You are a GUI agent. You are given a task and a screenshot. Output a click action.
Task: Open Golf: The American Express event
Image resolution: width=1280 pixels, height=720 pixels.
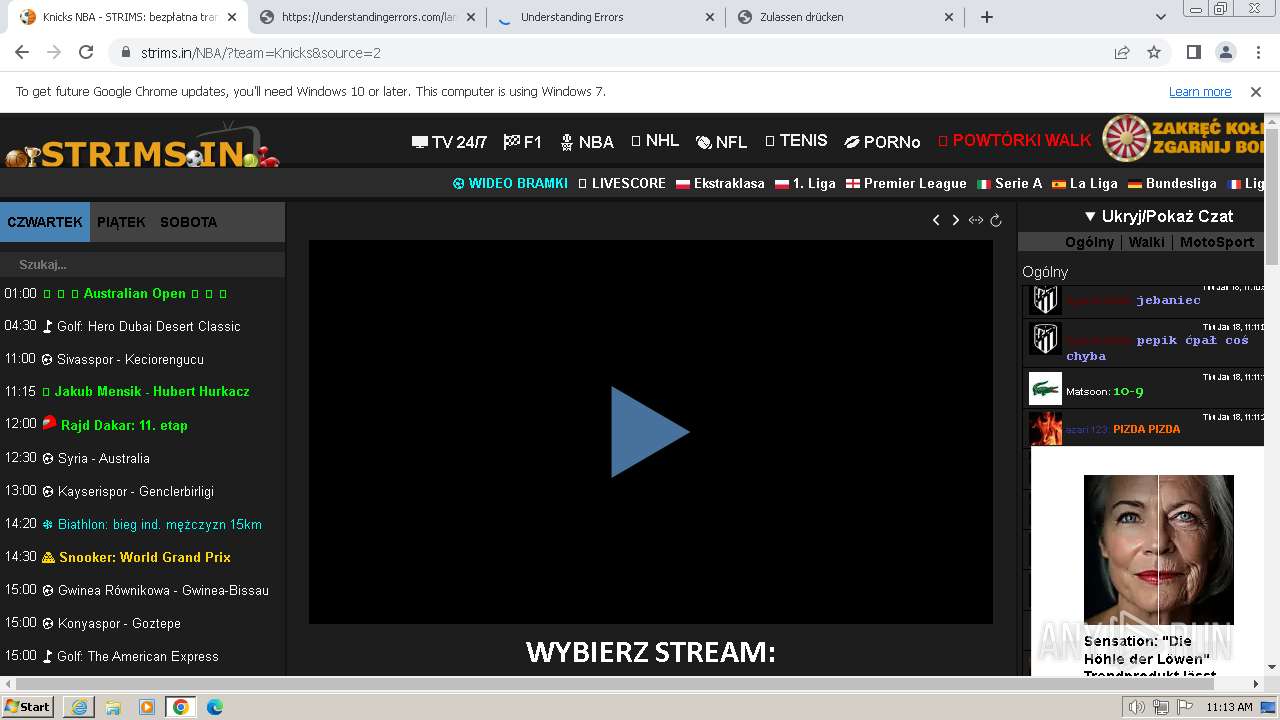130,656
